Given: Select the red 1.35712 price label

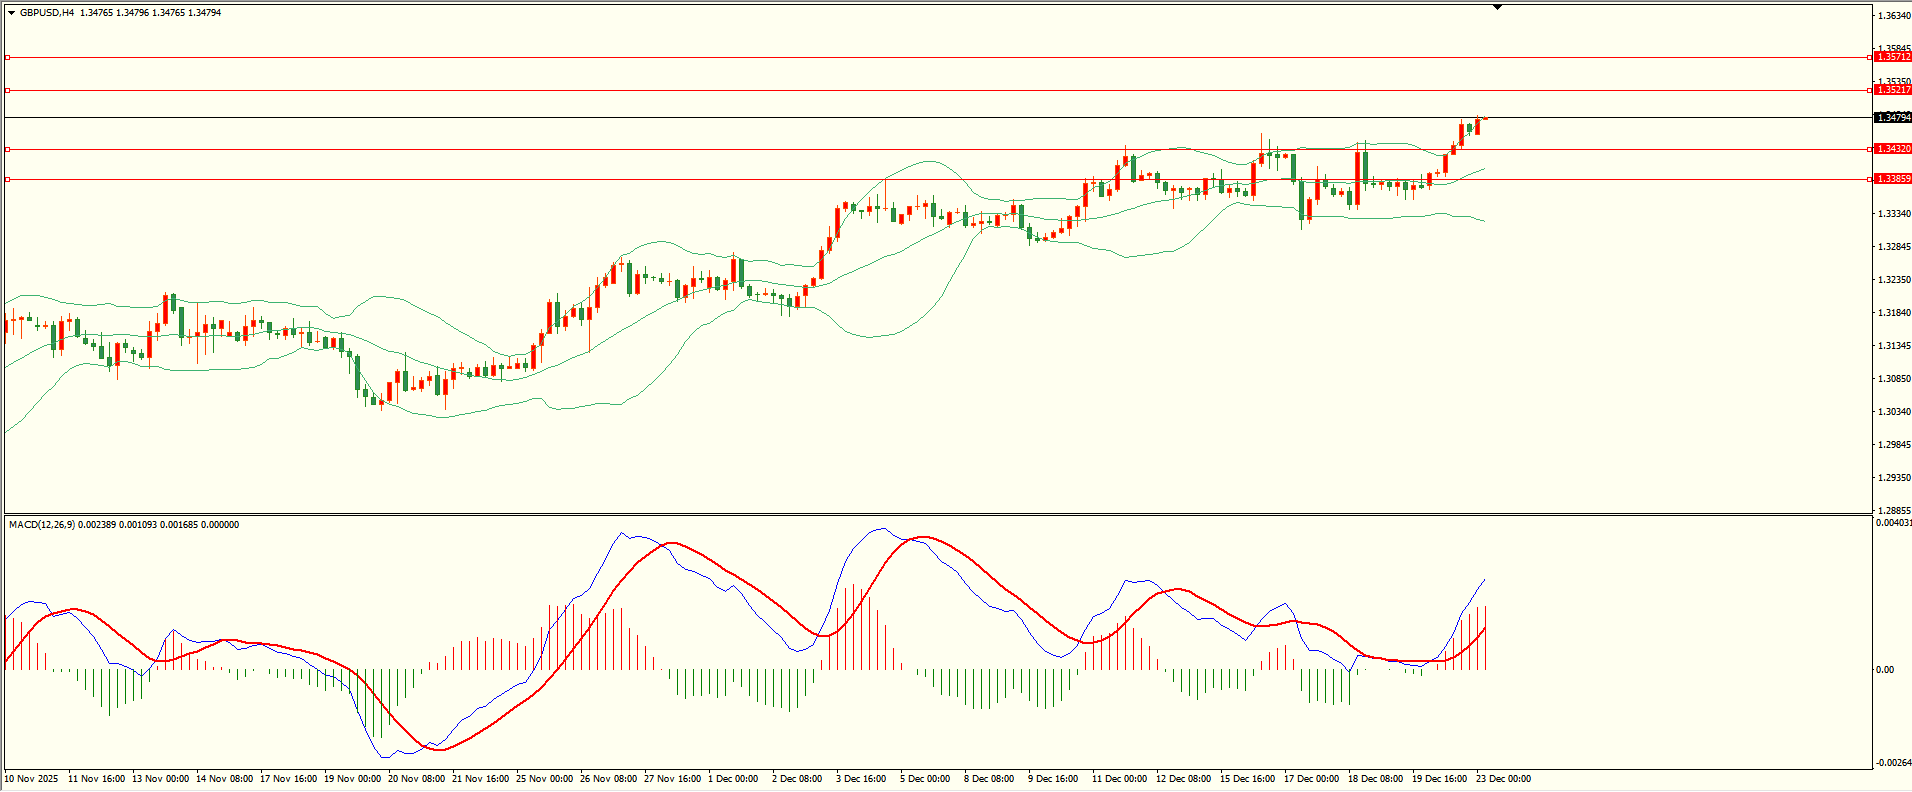Looking at the screenshot, I should (x=1892, y=57).
